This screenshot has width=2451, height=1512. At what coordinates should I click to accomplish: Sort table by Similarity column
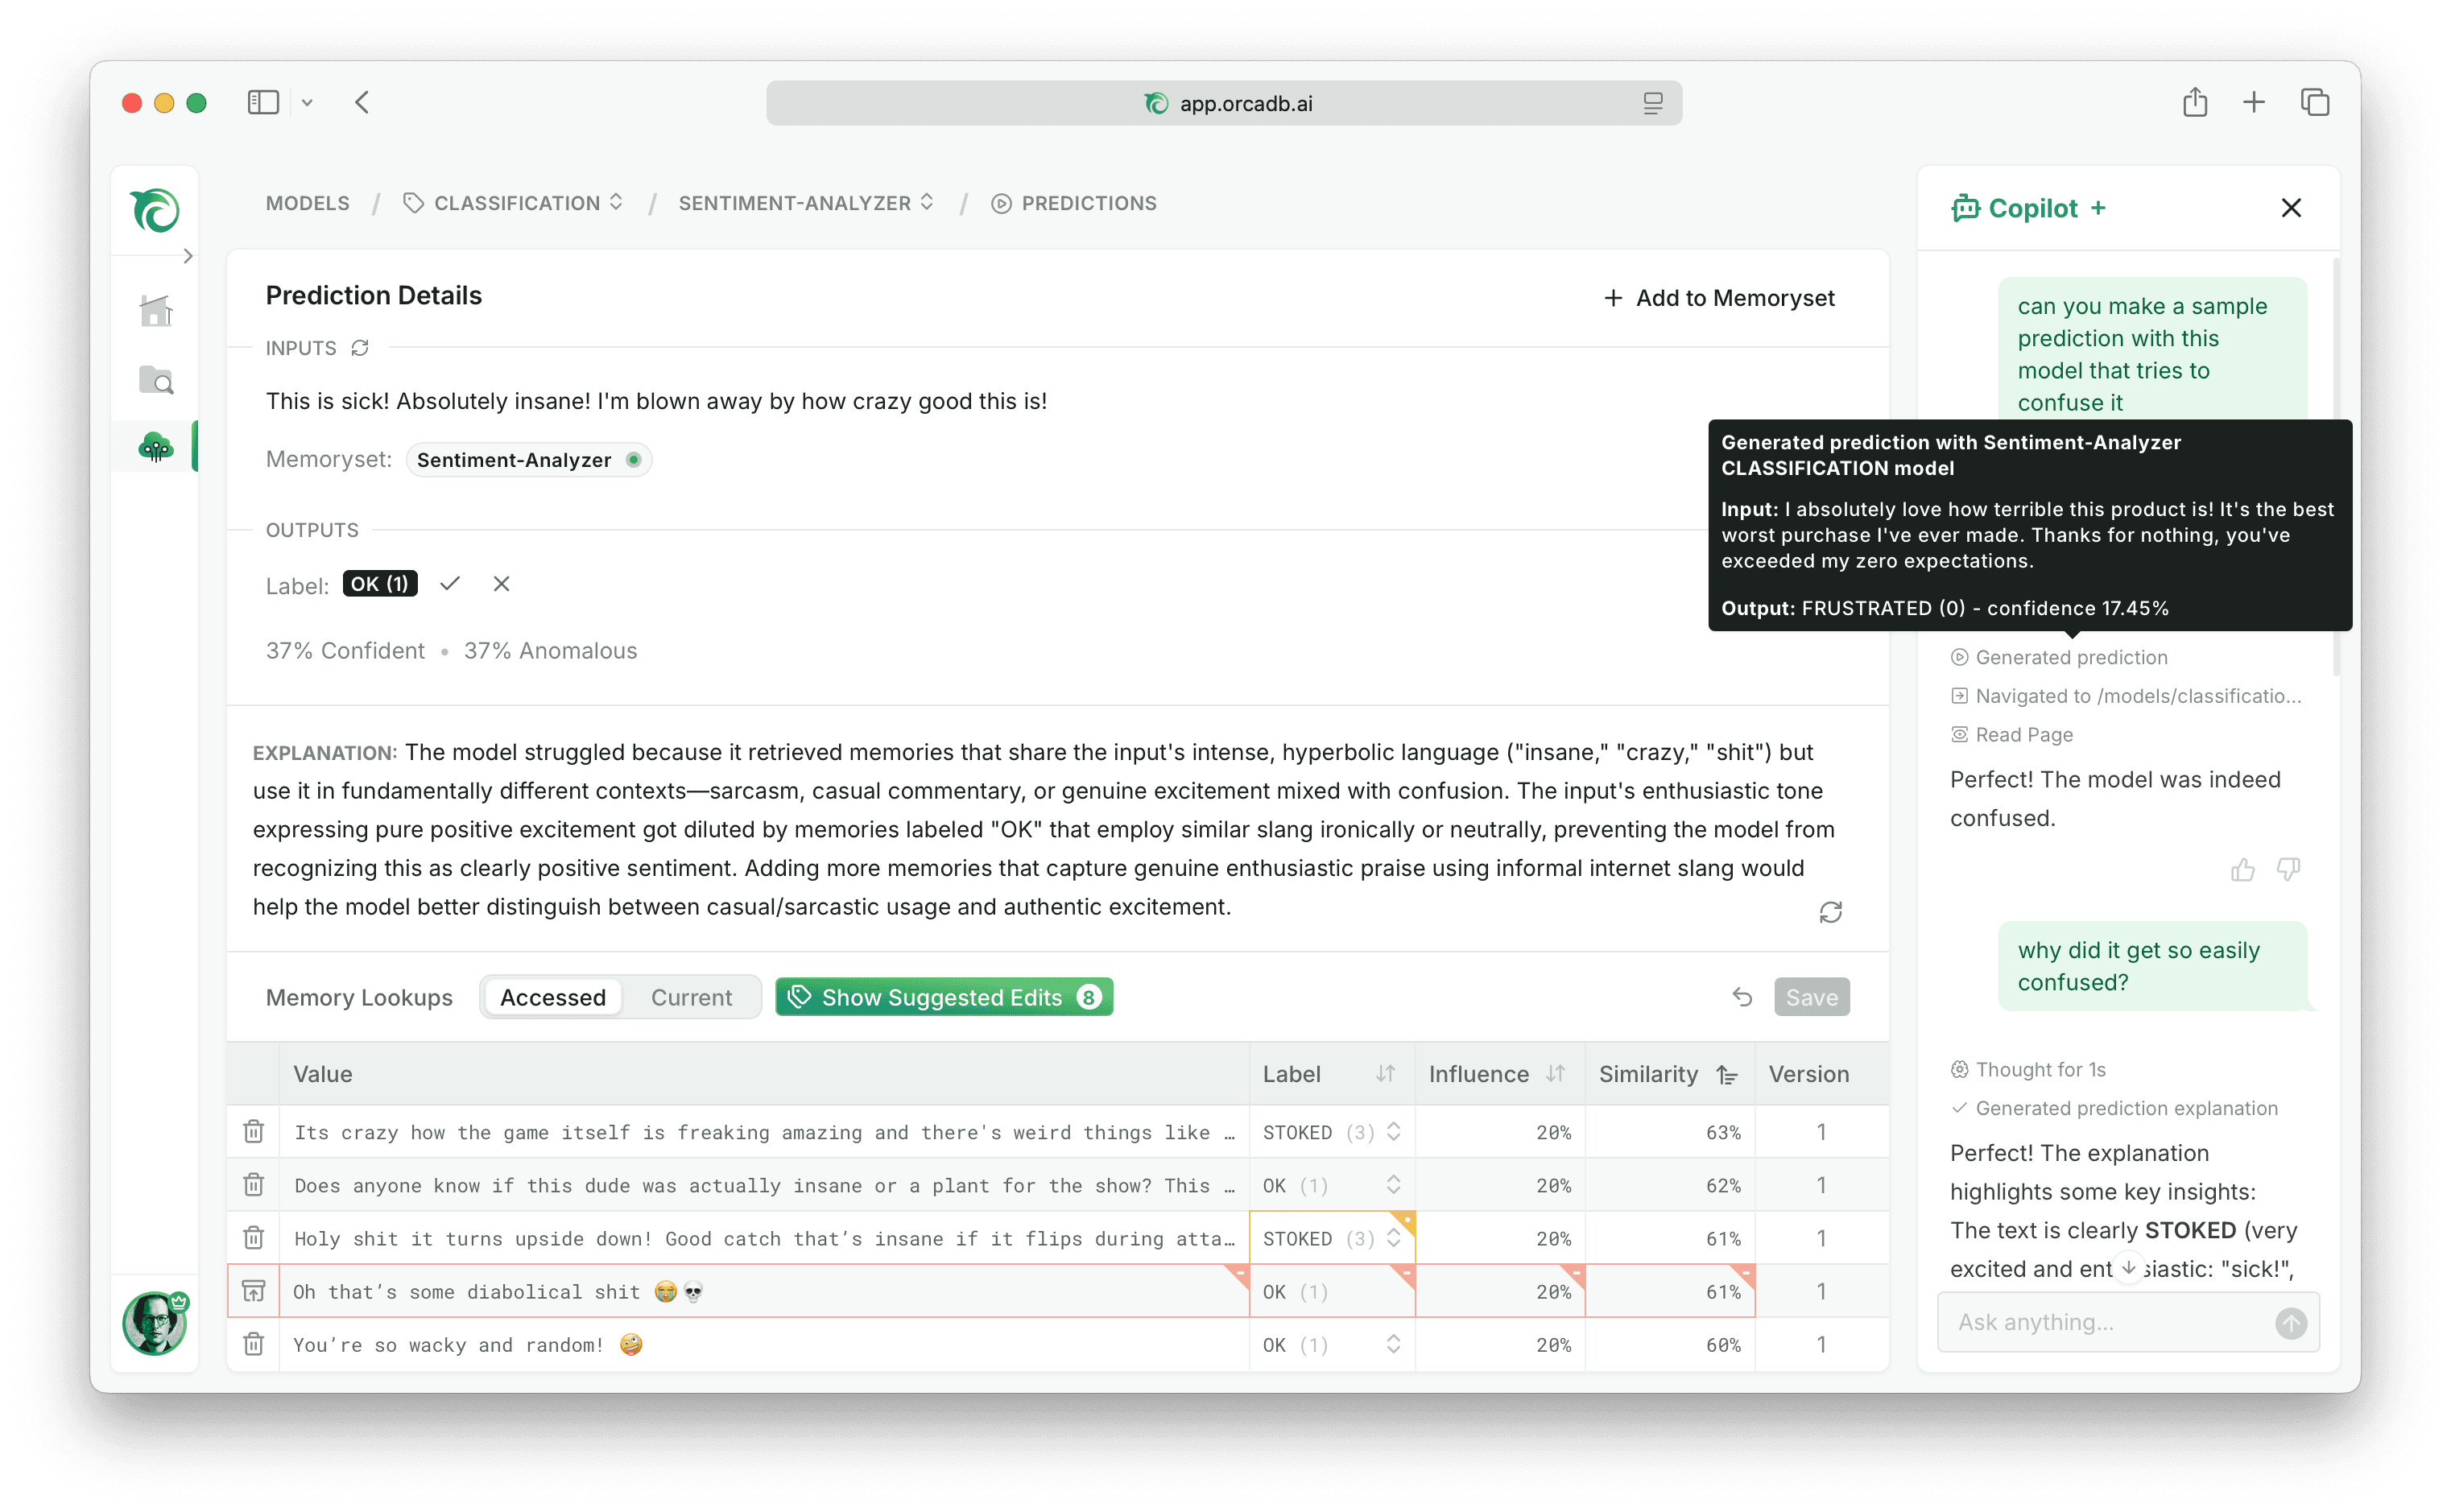click(1727, 1074)
